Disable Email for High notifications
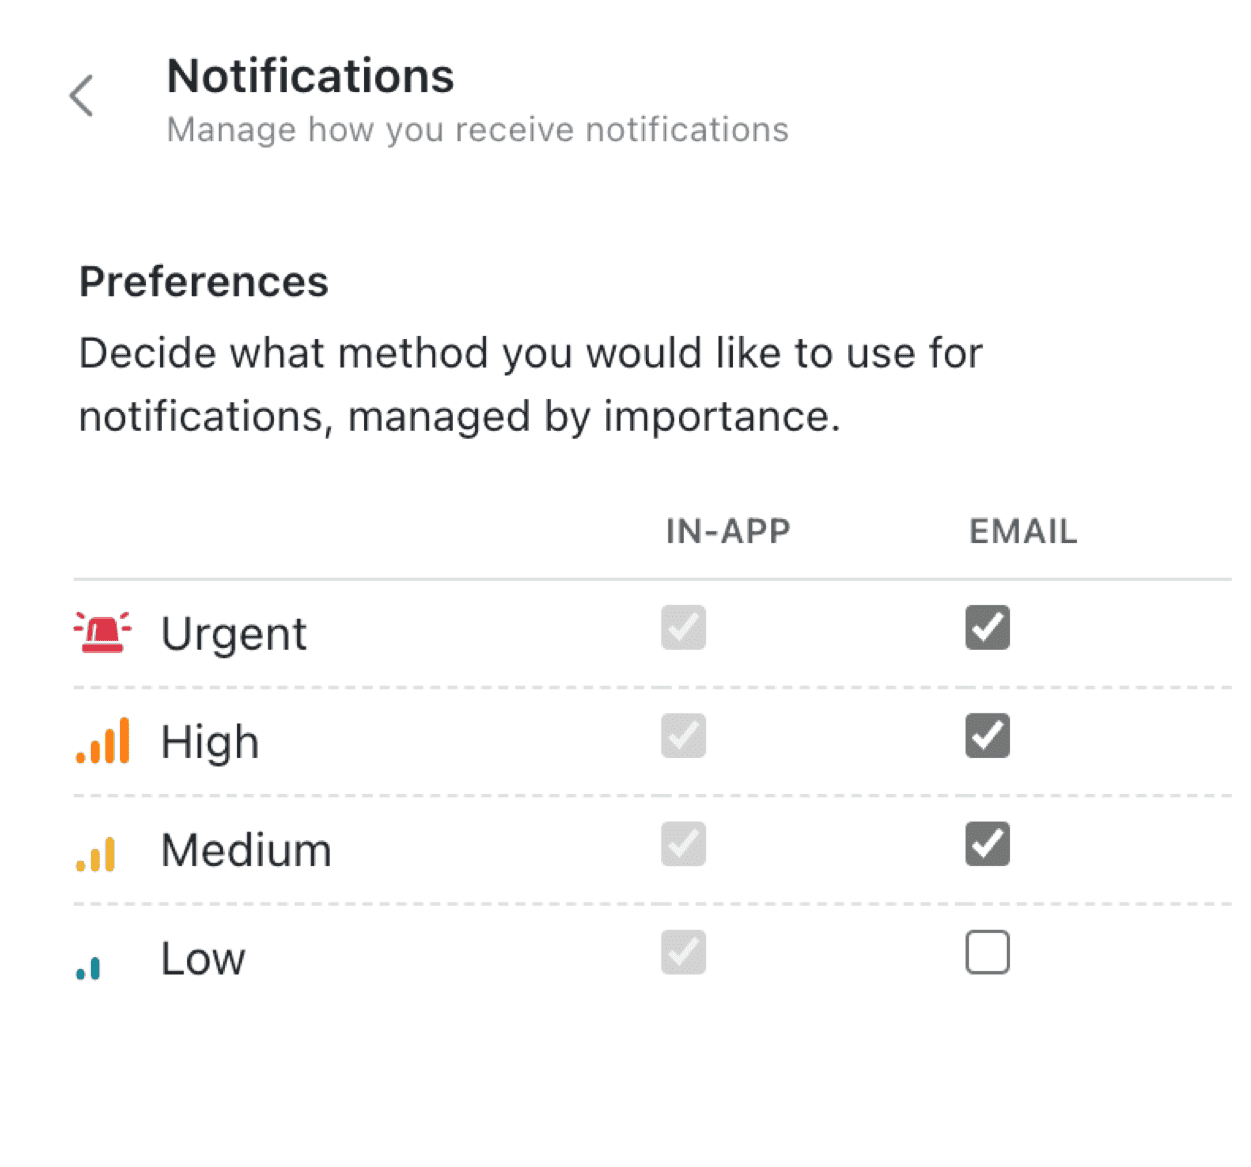This screenshot has width=1251, height=1167. 987,736
